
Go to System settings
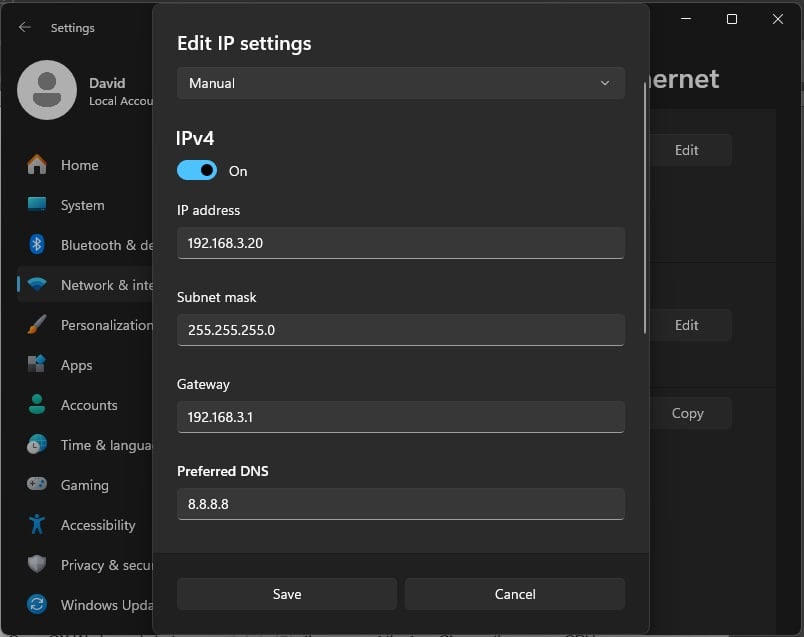click(x=83, y=205)
